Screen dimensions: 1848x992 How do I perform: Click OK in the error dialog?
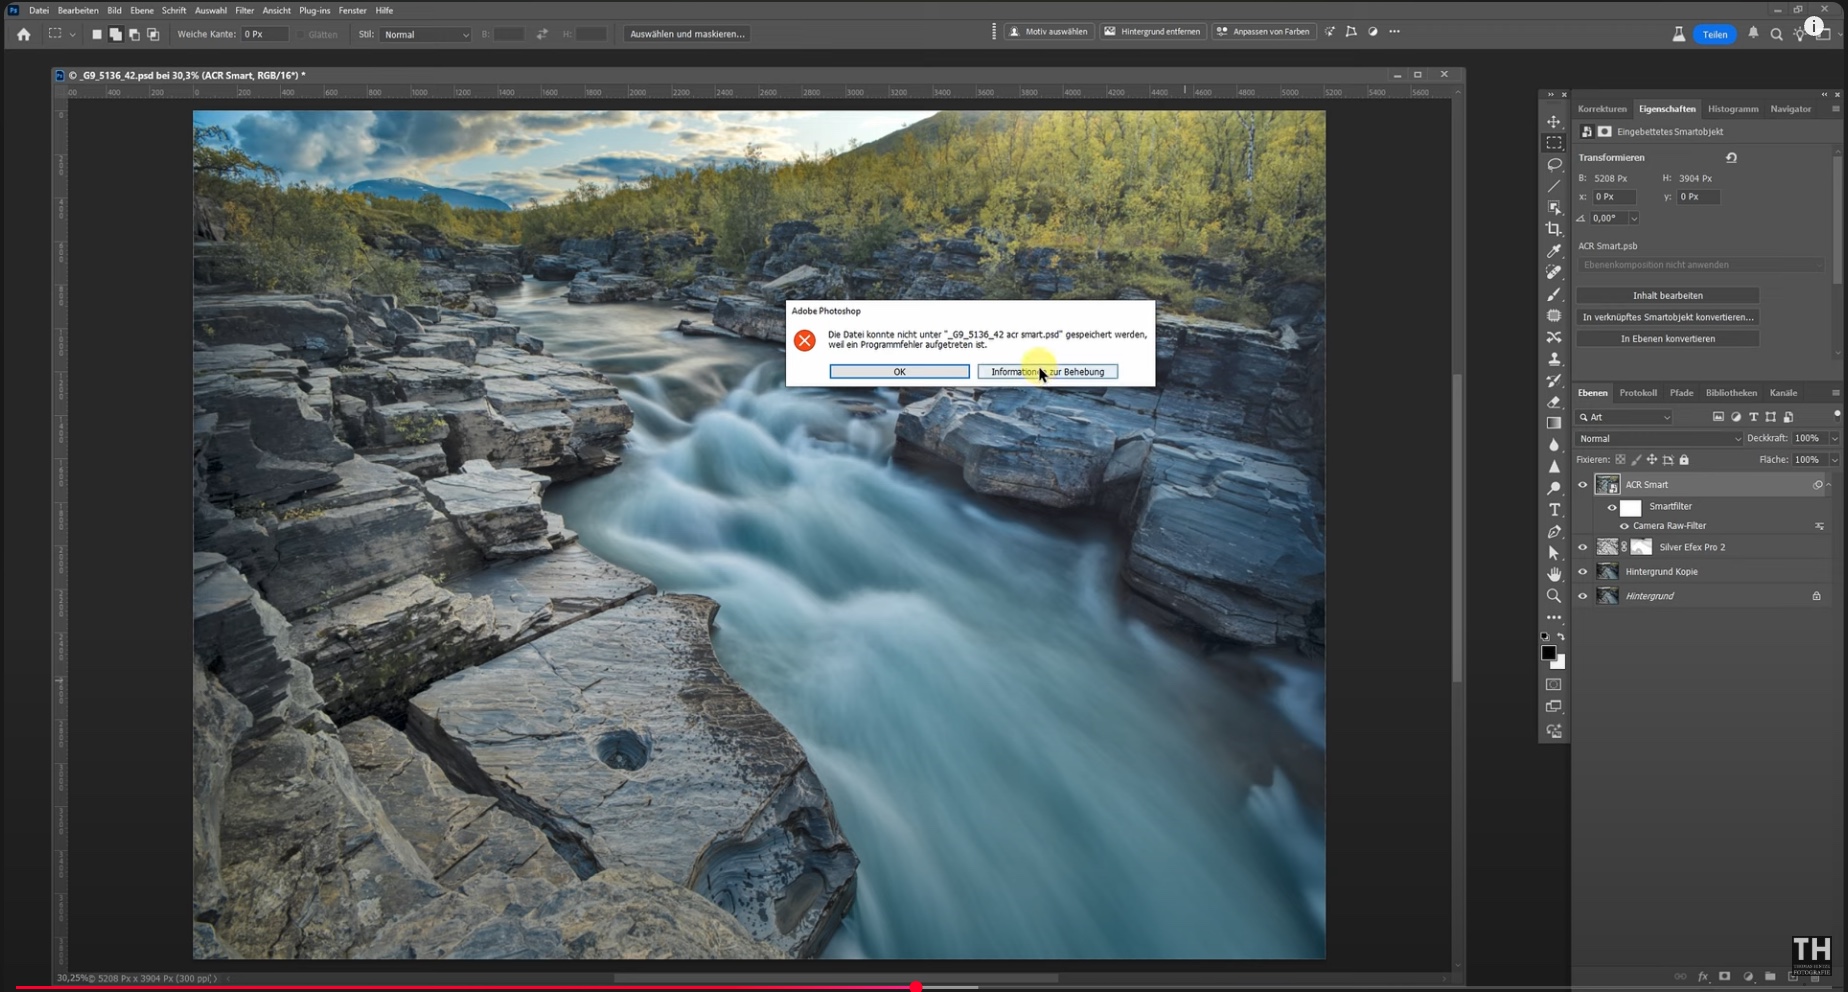(899, 372)
